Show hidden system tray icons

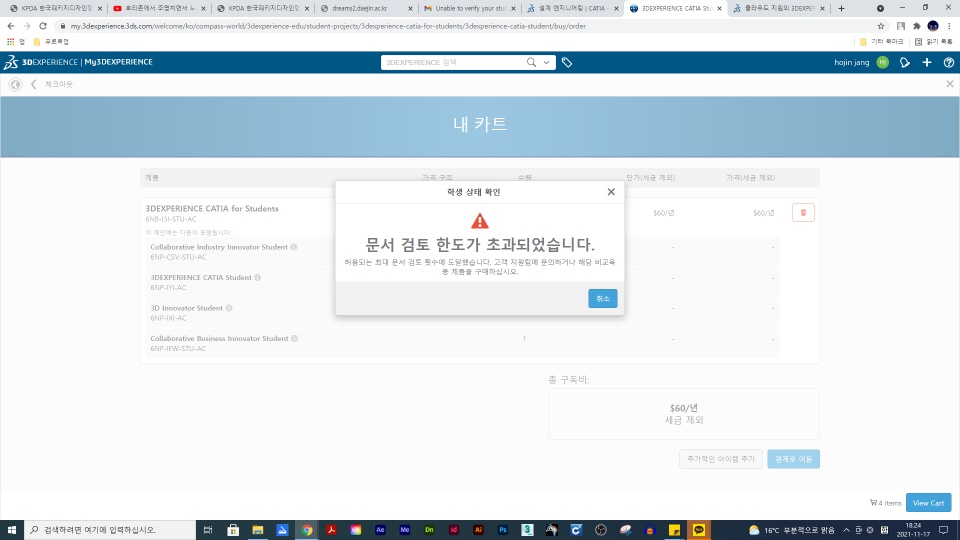pos(846,530)
